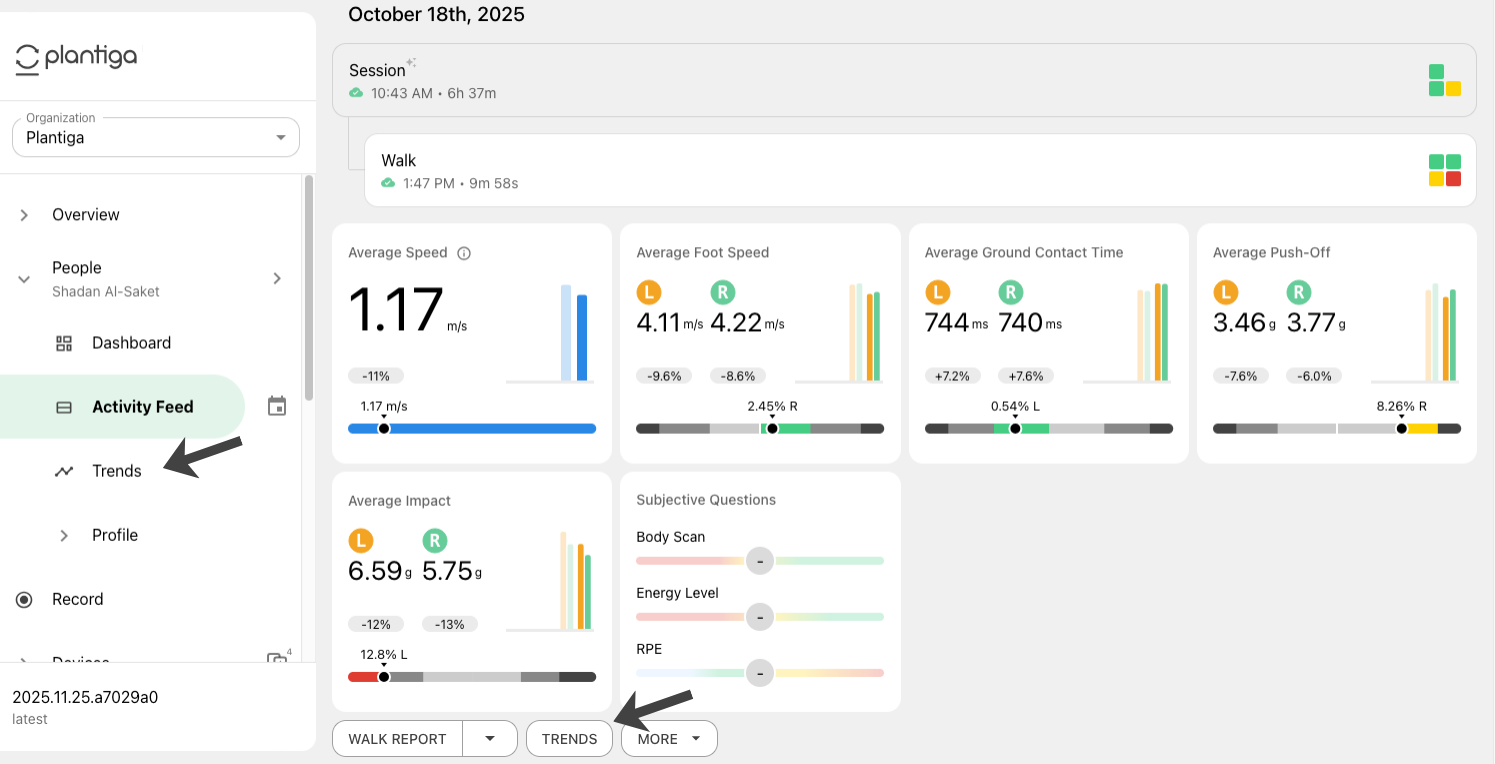Go to Trends in the sidebar
The height and width of the screenshot is (764, 1495).
point(117,471)
